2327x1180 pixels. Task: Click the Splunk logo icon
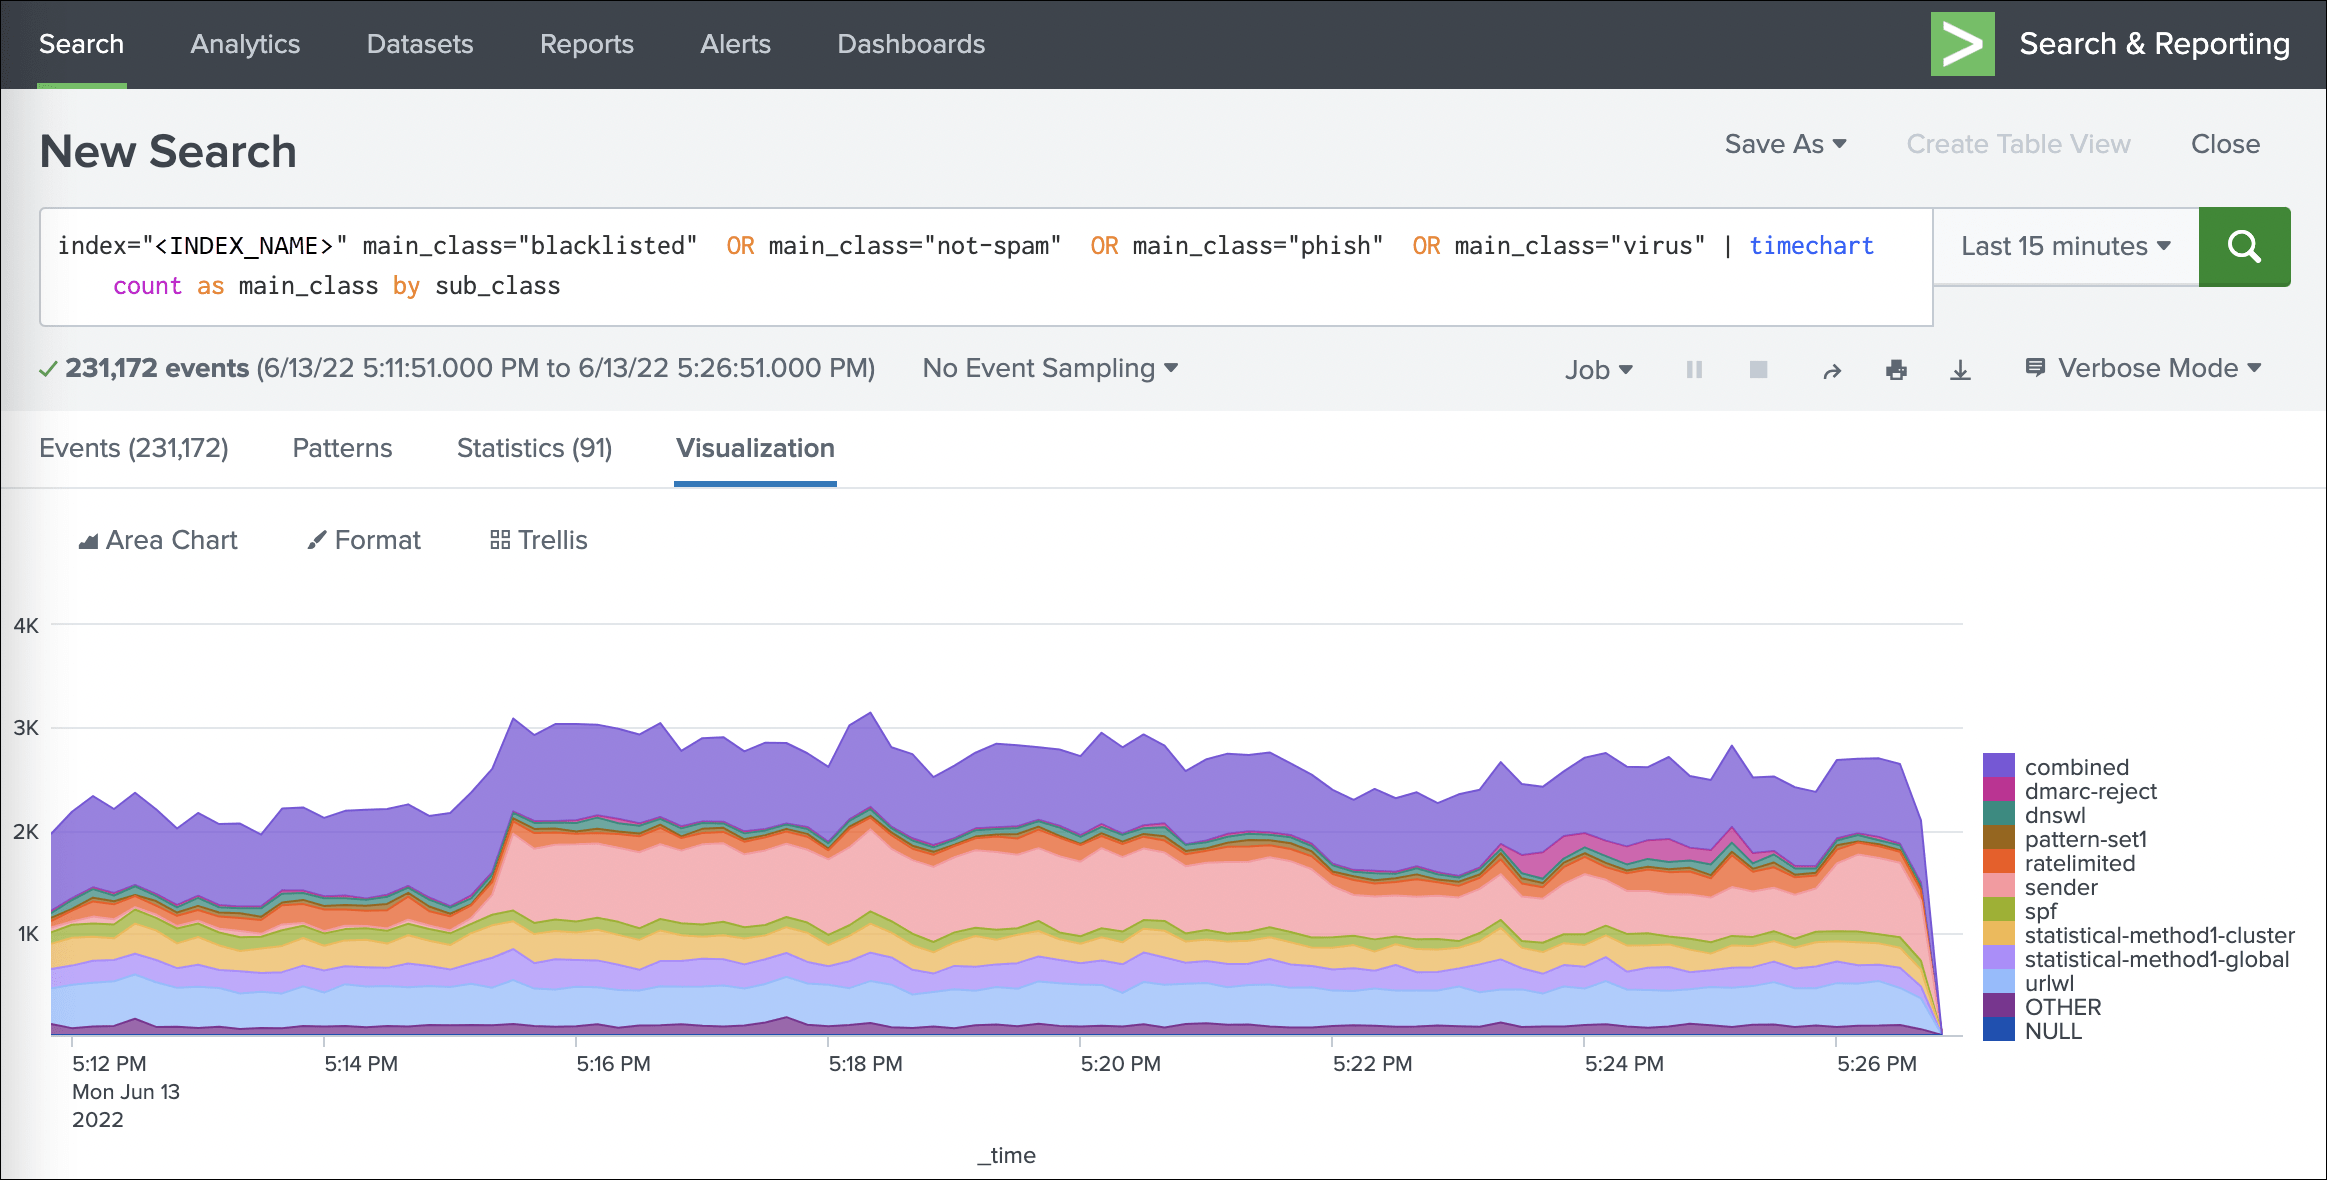pos(1962,44)
